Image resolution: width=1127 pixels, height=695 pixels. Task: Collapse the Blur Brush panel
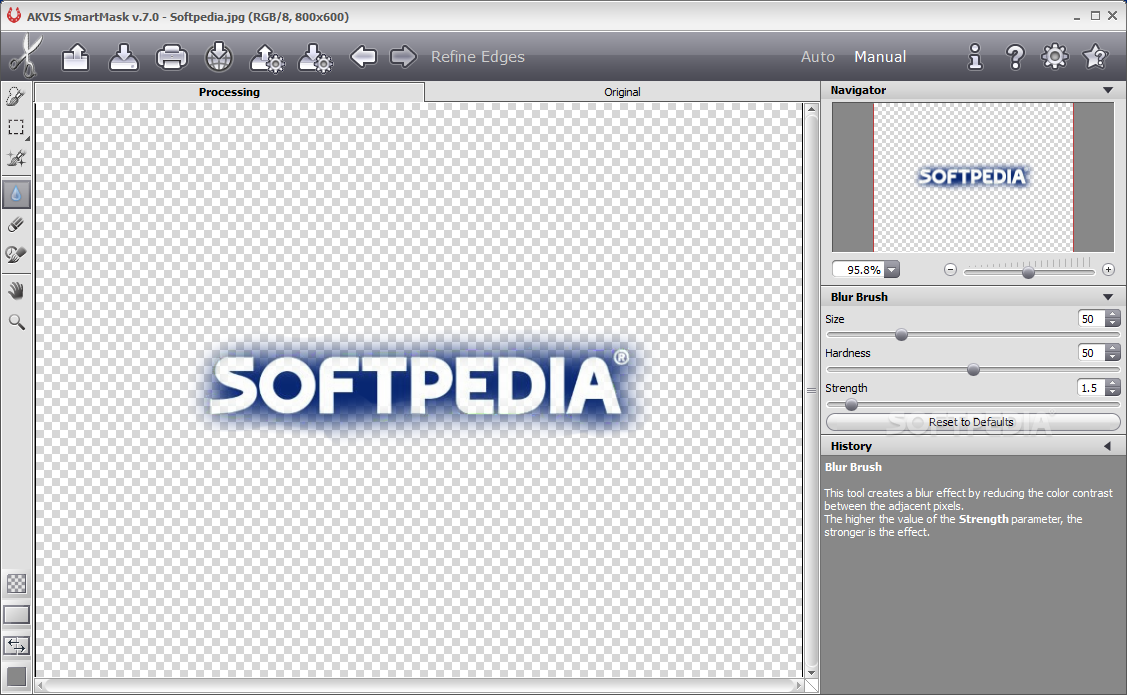1108,297
